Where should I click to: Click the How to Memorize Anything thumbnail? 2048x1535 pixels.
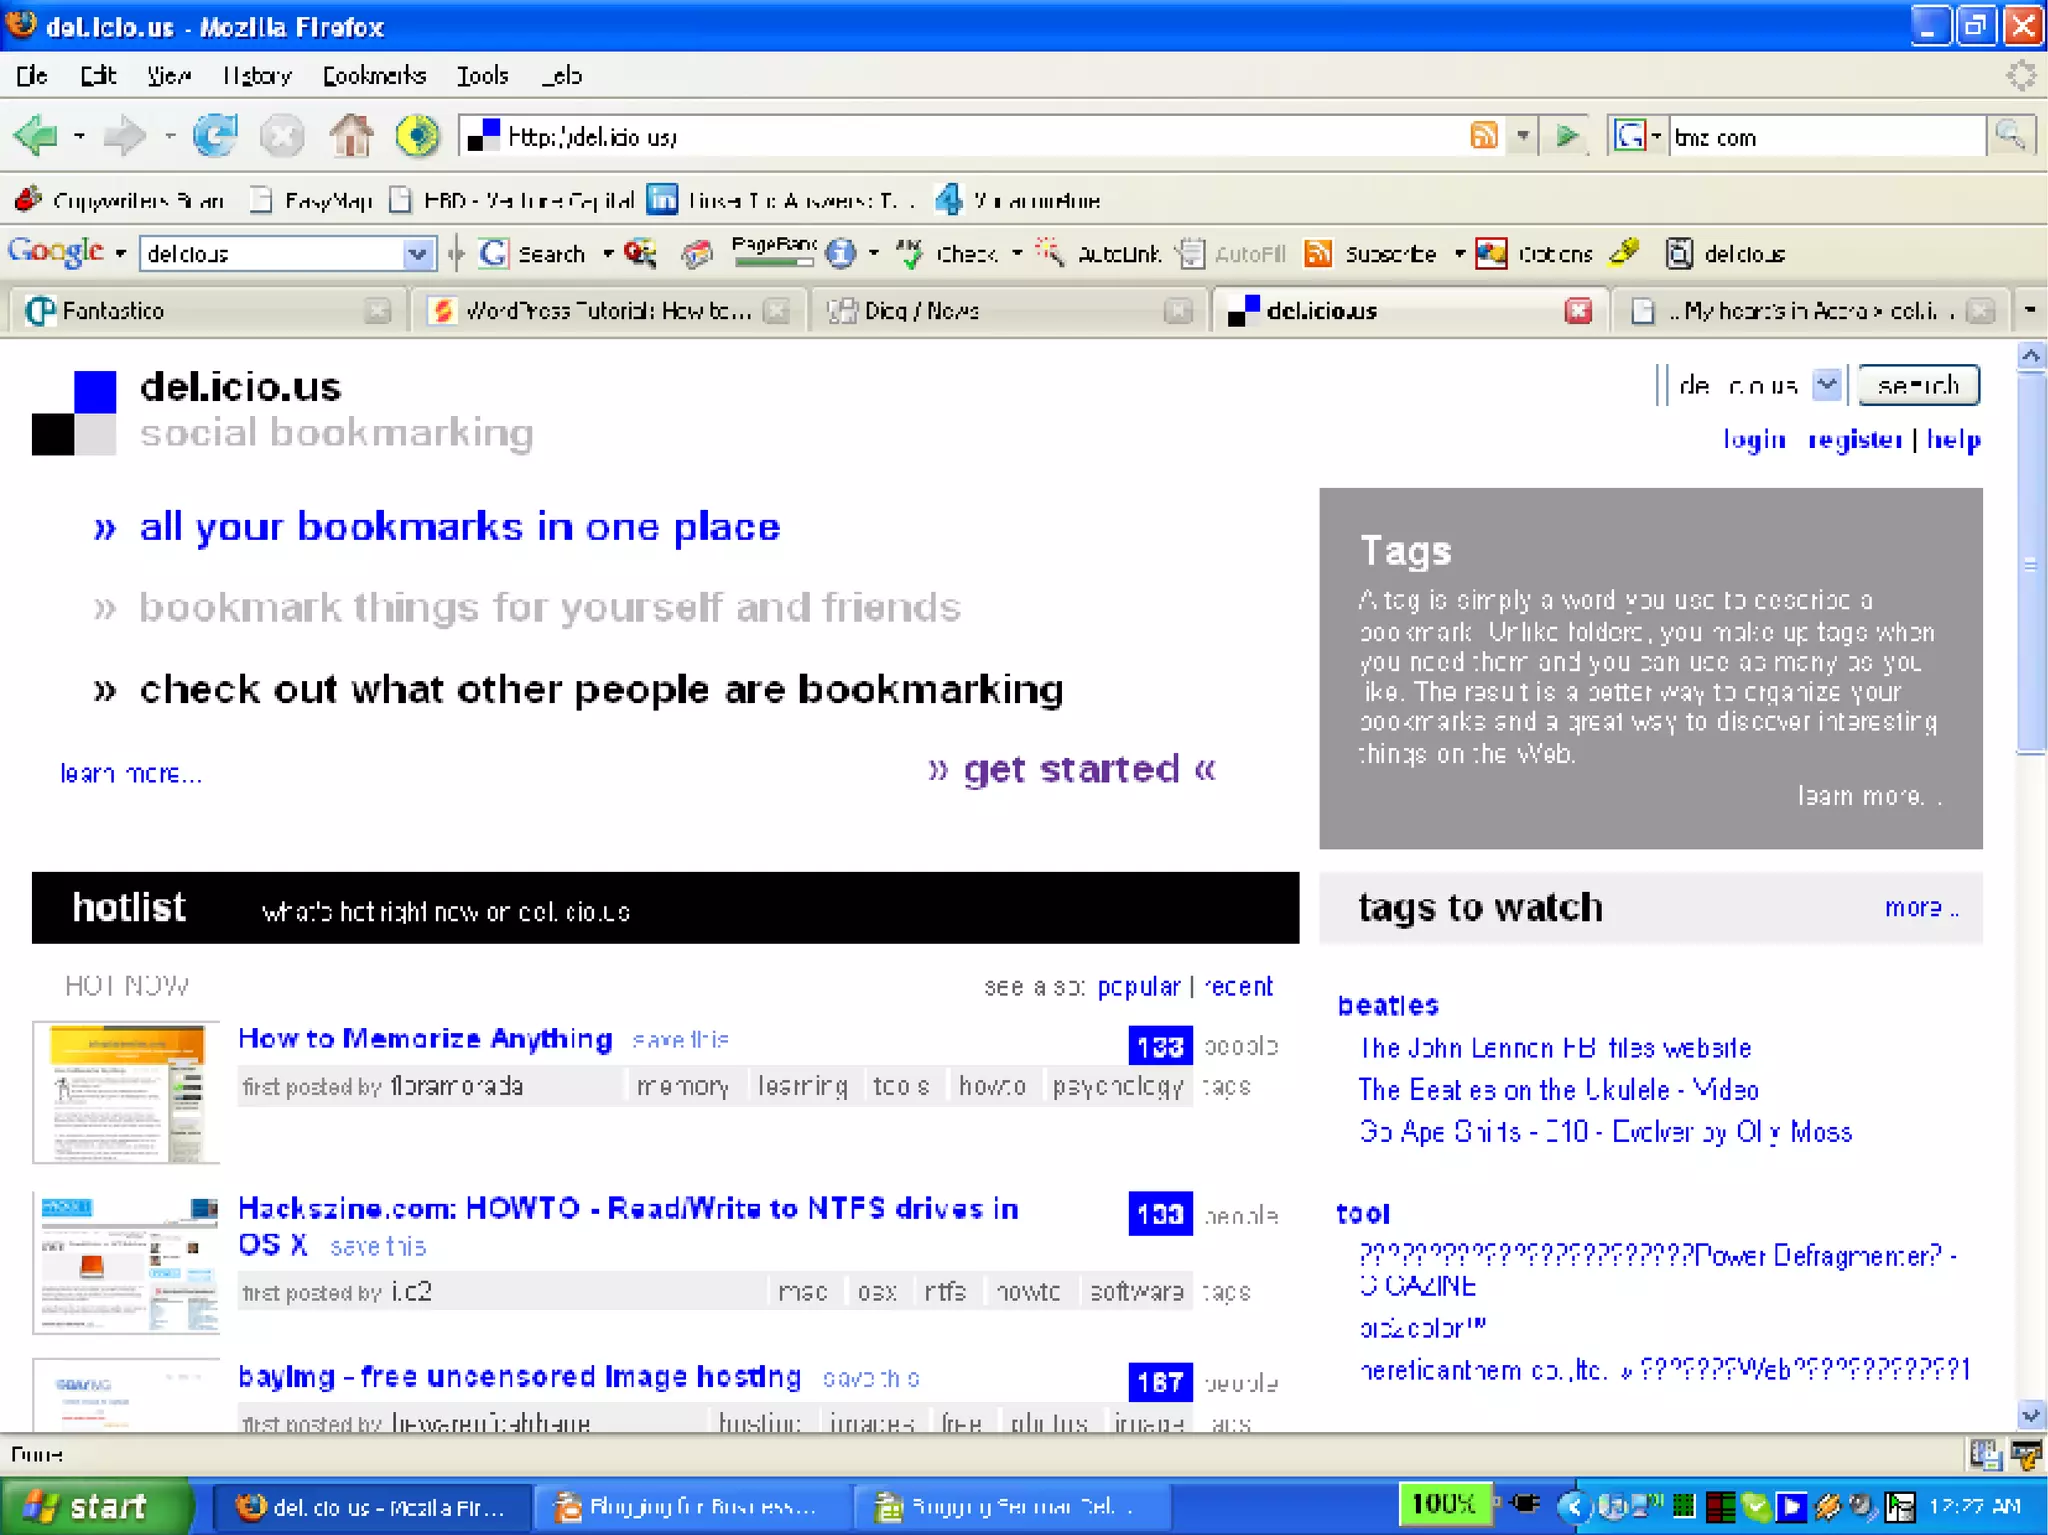pyautogui.click(x=126, y=1092)
